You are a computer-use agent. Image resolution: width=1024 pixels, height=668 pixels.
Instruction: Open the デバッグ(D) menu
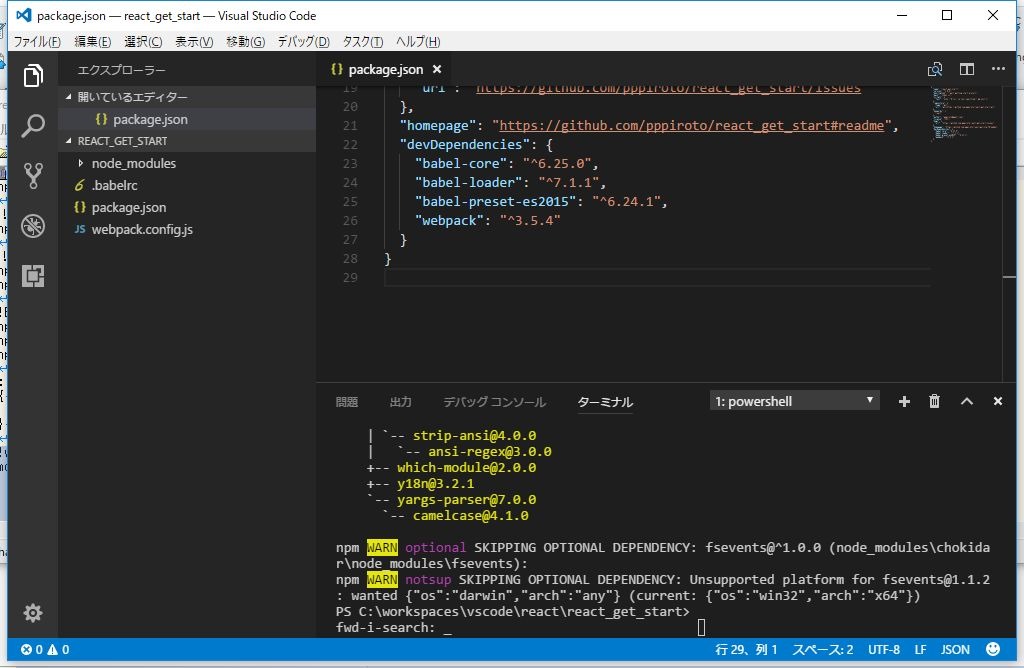303,41
